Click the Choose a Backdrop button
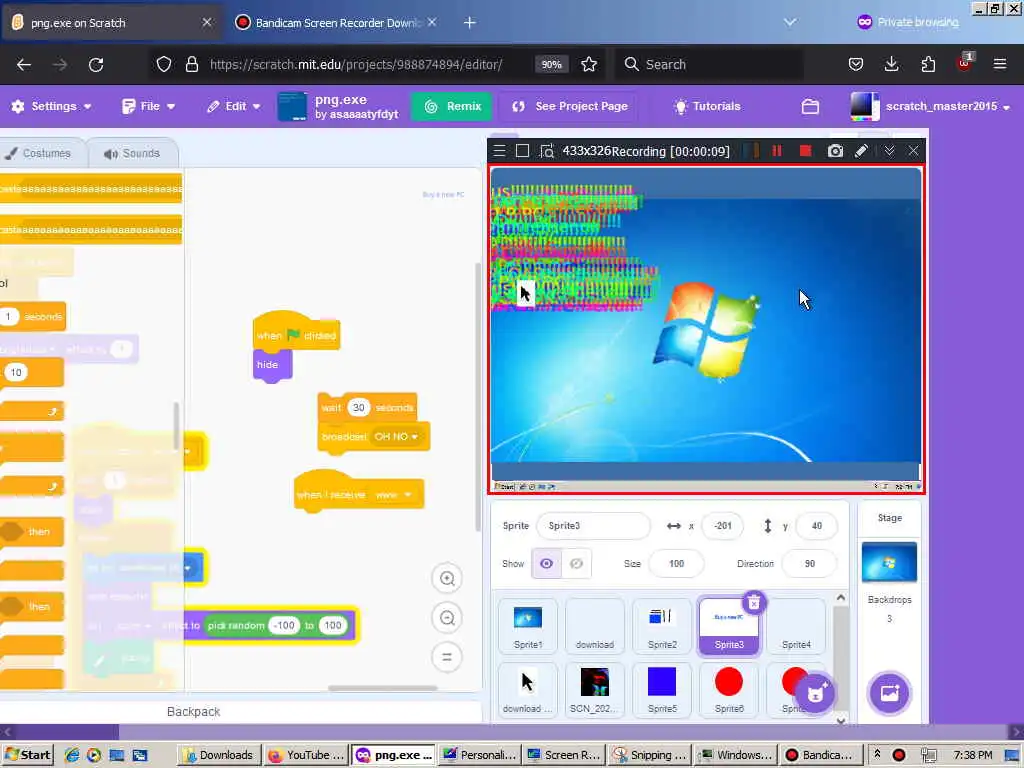Image resolution: width=1024 pixels, height=768 pixels. [x=889, y=693]
